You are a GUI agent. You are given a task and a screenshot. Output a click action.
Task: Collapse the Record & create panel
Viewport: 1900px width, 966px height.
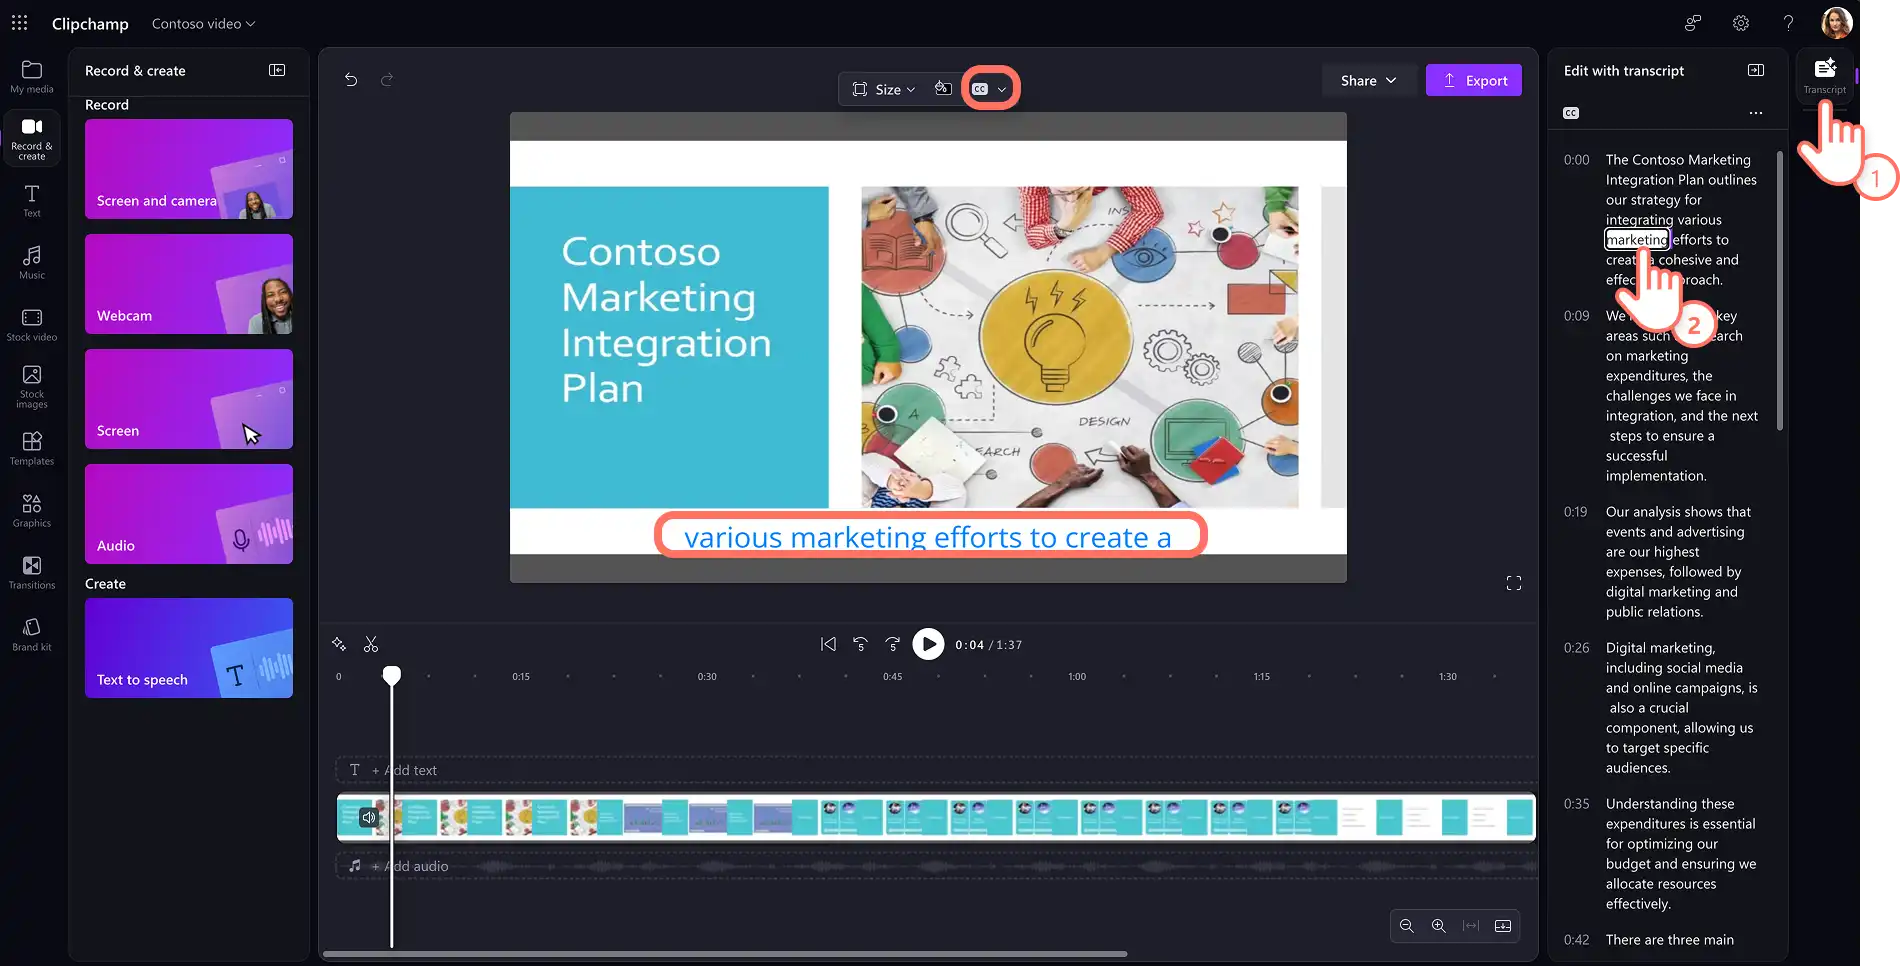click(x=277, y=70)
